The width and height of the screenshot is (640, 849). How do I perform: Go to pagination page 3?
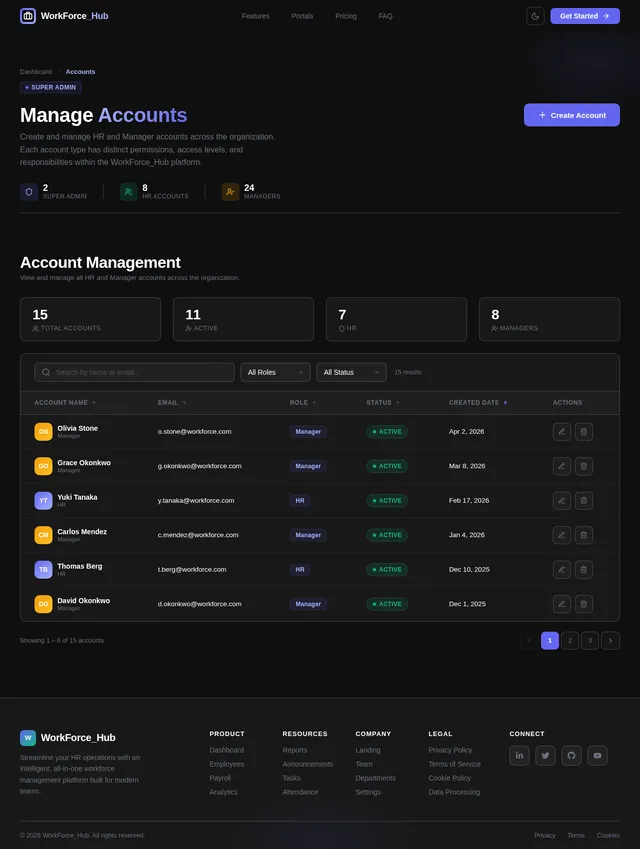click(590, 641)
